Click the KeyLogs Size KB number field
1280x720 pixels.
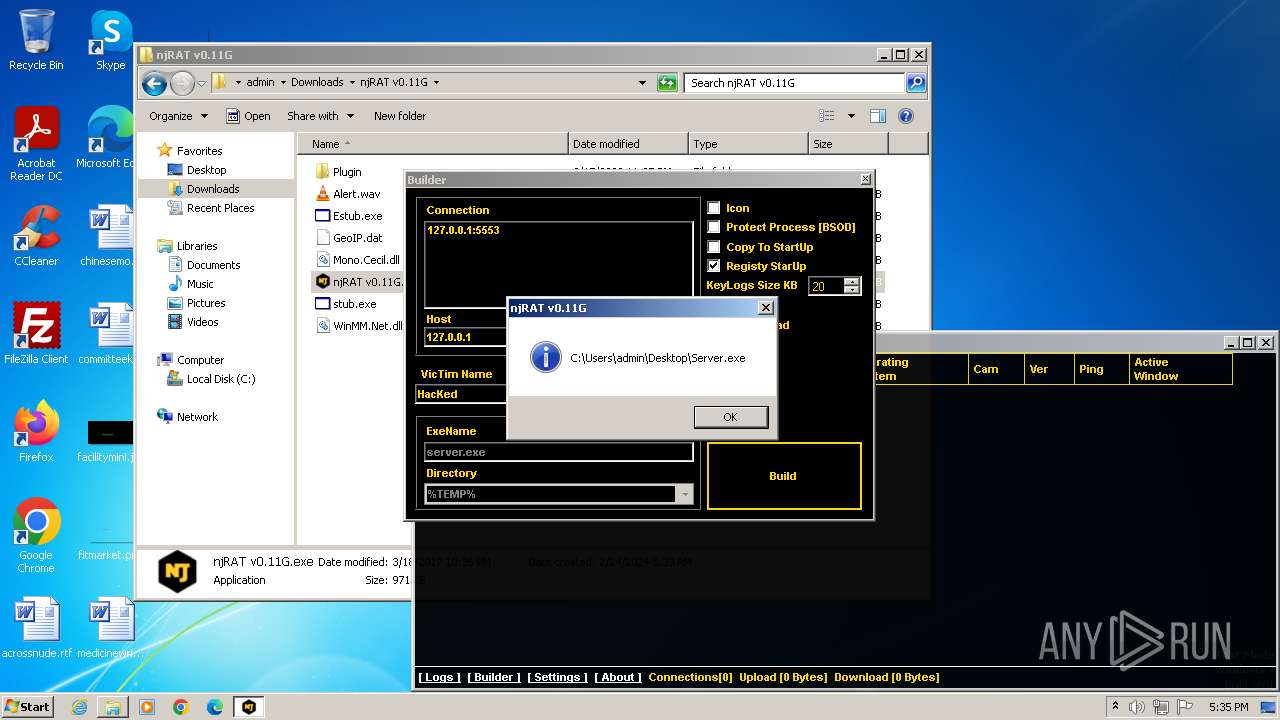pyautogui.click(x=826, y=286)
